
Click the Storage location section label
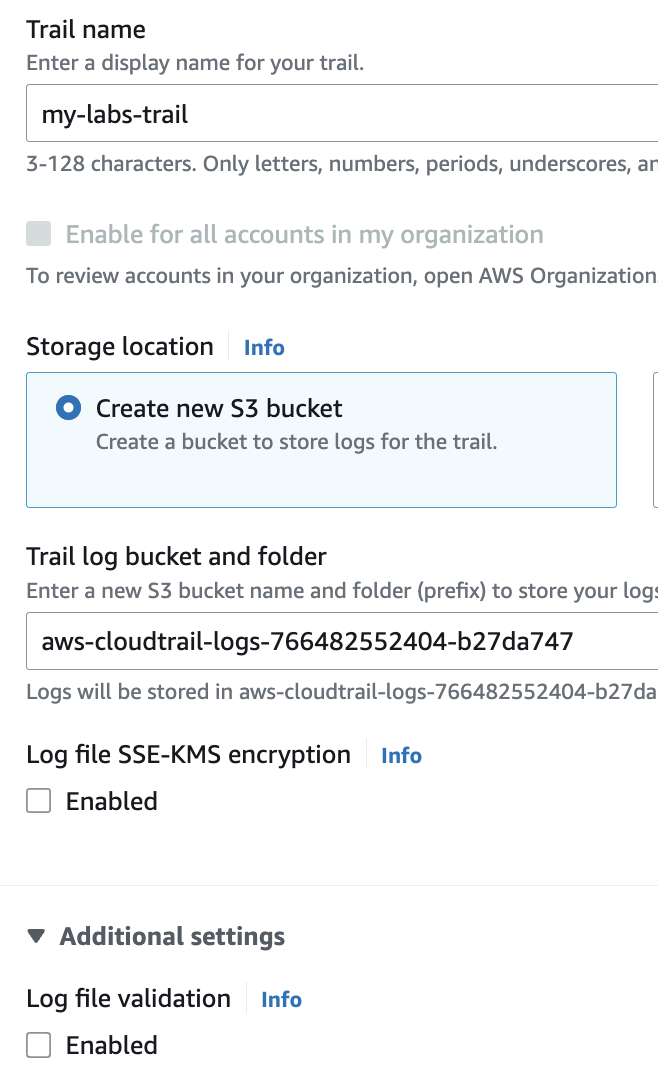coord(120,347)
